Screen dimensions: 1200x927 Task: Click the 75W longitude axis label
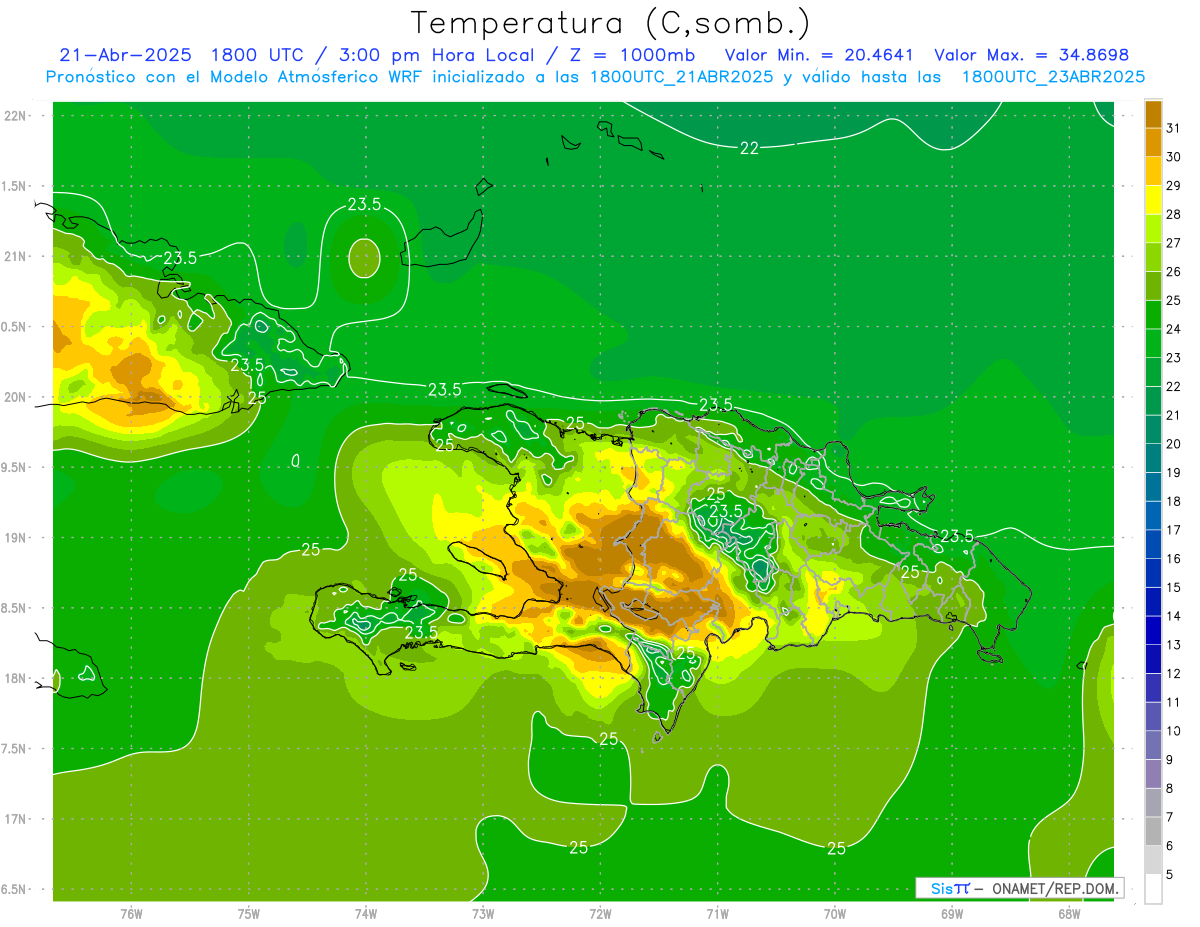point(249,913)
